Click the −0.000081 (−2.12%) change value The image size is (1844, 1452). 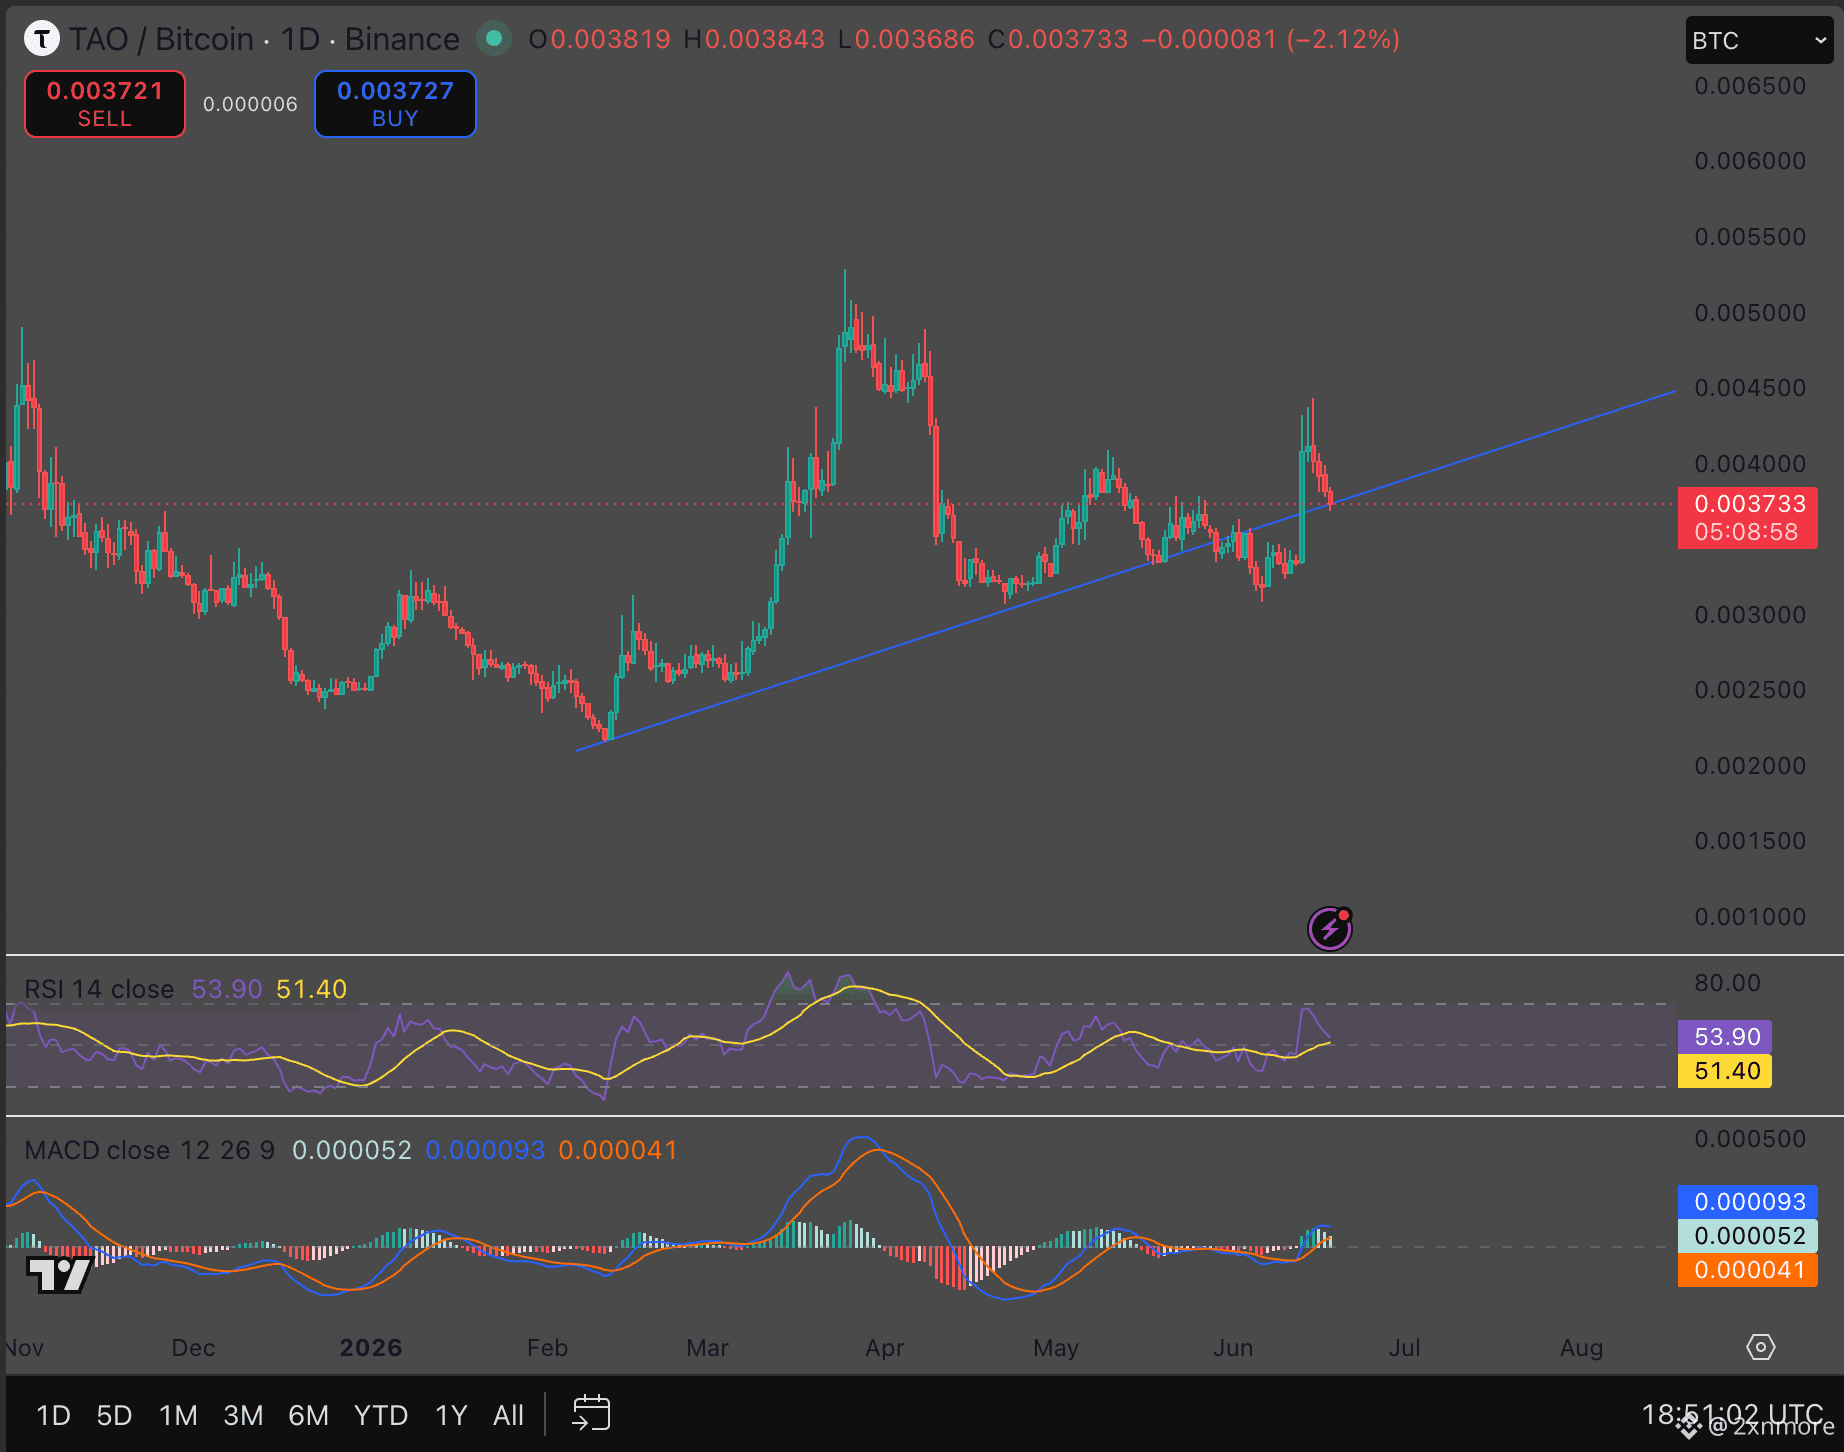[x=1271, y=39]
